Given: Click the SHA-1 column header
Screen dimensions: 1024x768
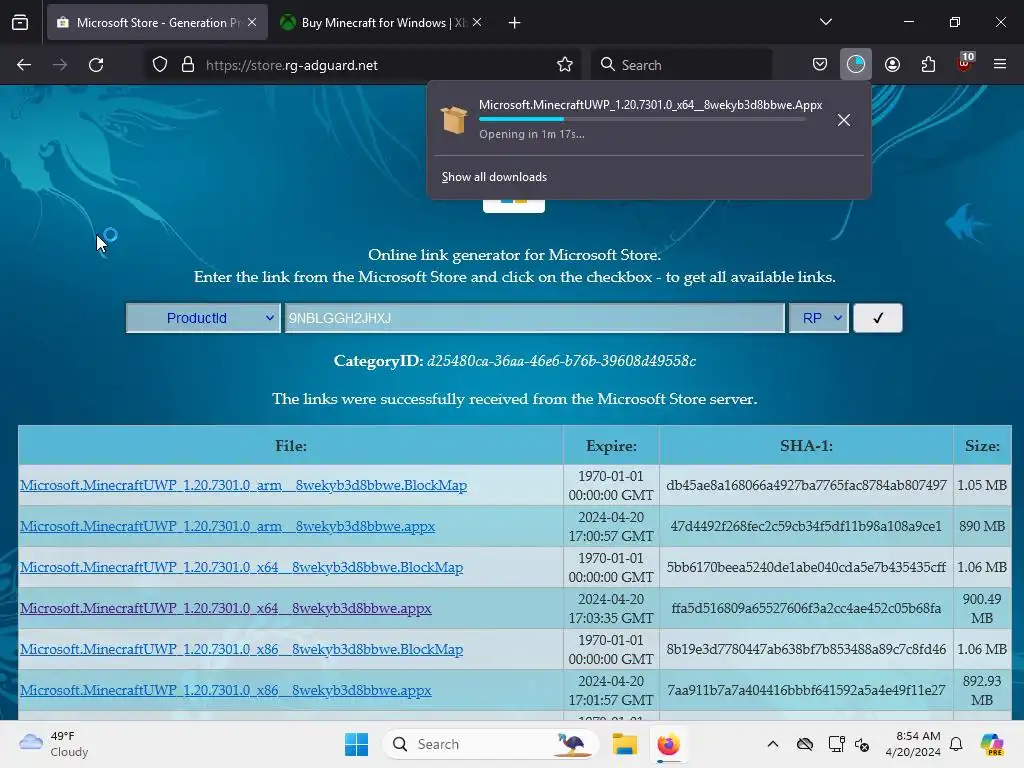Looking at the screenshot, I should pos(807,446).
